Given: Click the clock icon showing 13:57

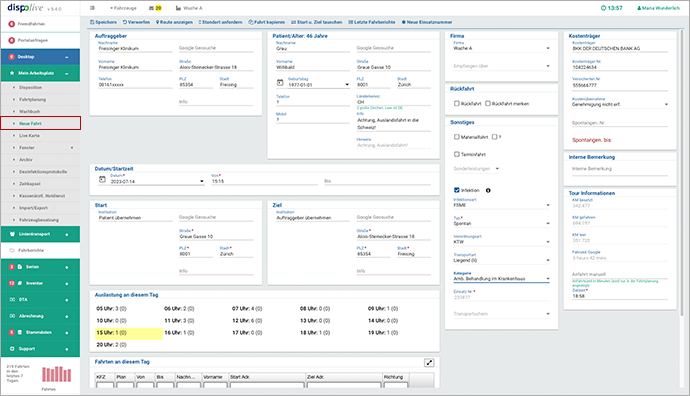Looking at the screenshot, I should [603, 8].
